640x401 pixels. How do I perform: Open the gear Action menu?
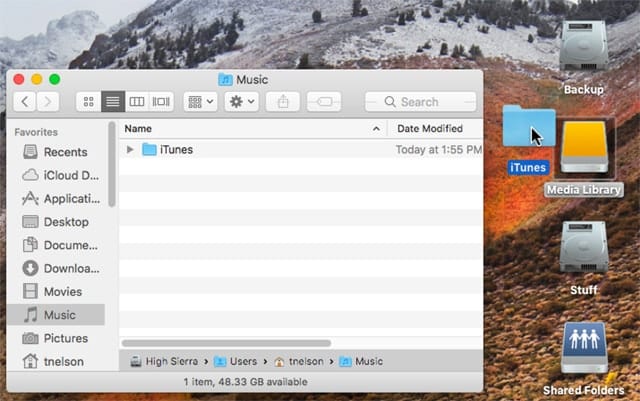point(242,102)
